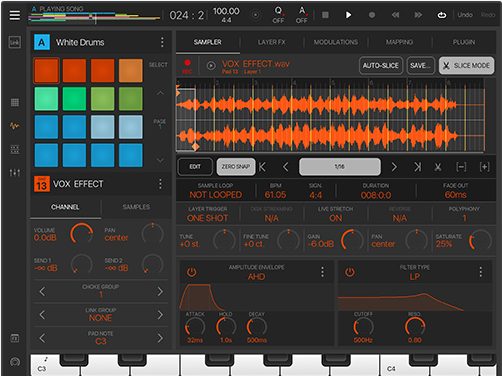Click the zoom out [-] waveform icon
Viewport: 502px width, 376px height.
pyautogui.click(x=461, y=167)
